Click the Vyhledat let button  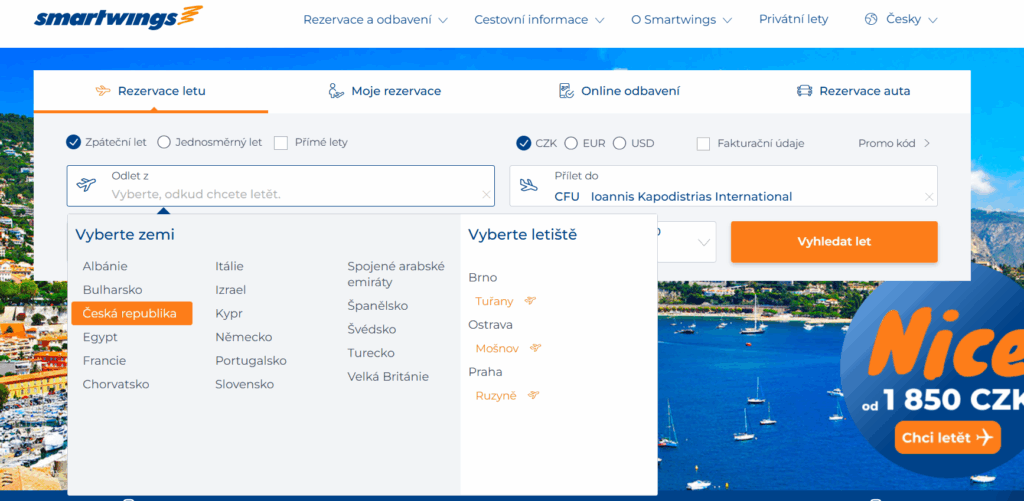(x=834, y=242)
